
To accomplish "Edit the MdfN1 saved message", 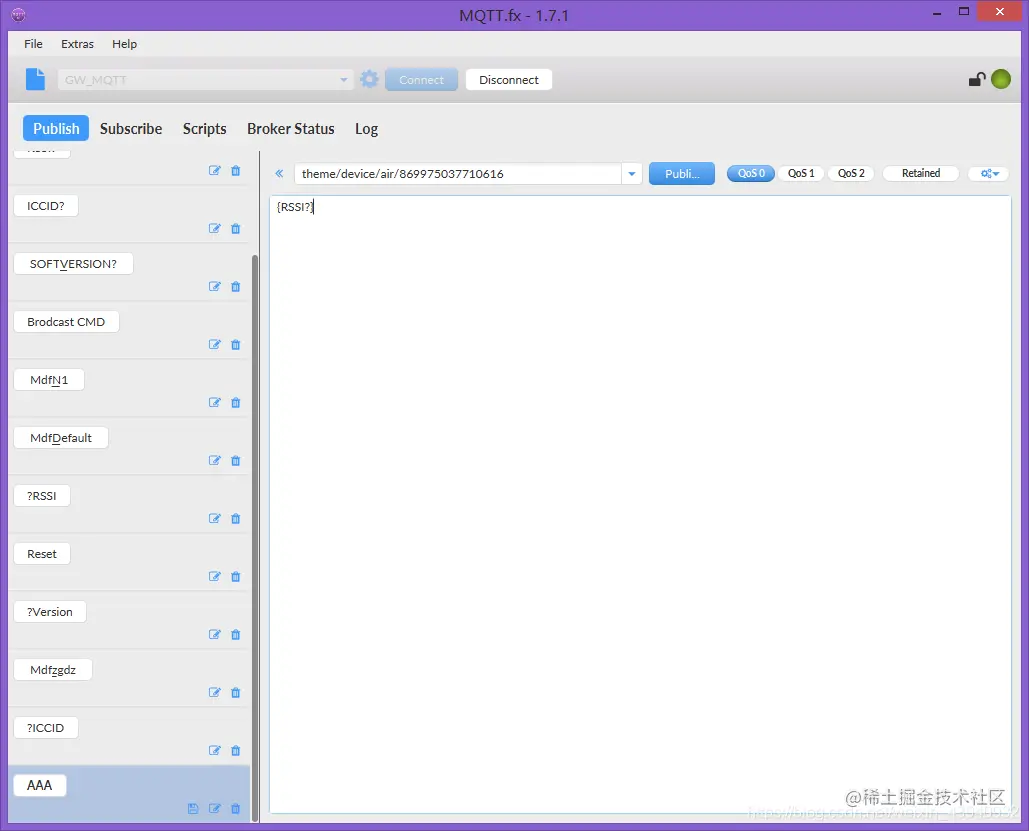I will [x=215, y=402].
